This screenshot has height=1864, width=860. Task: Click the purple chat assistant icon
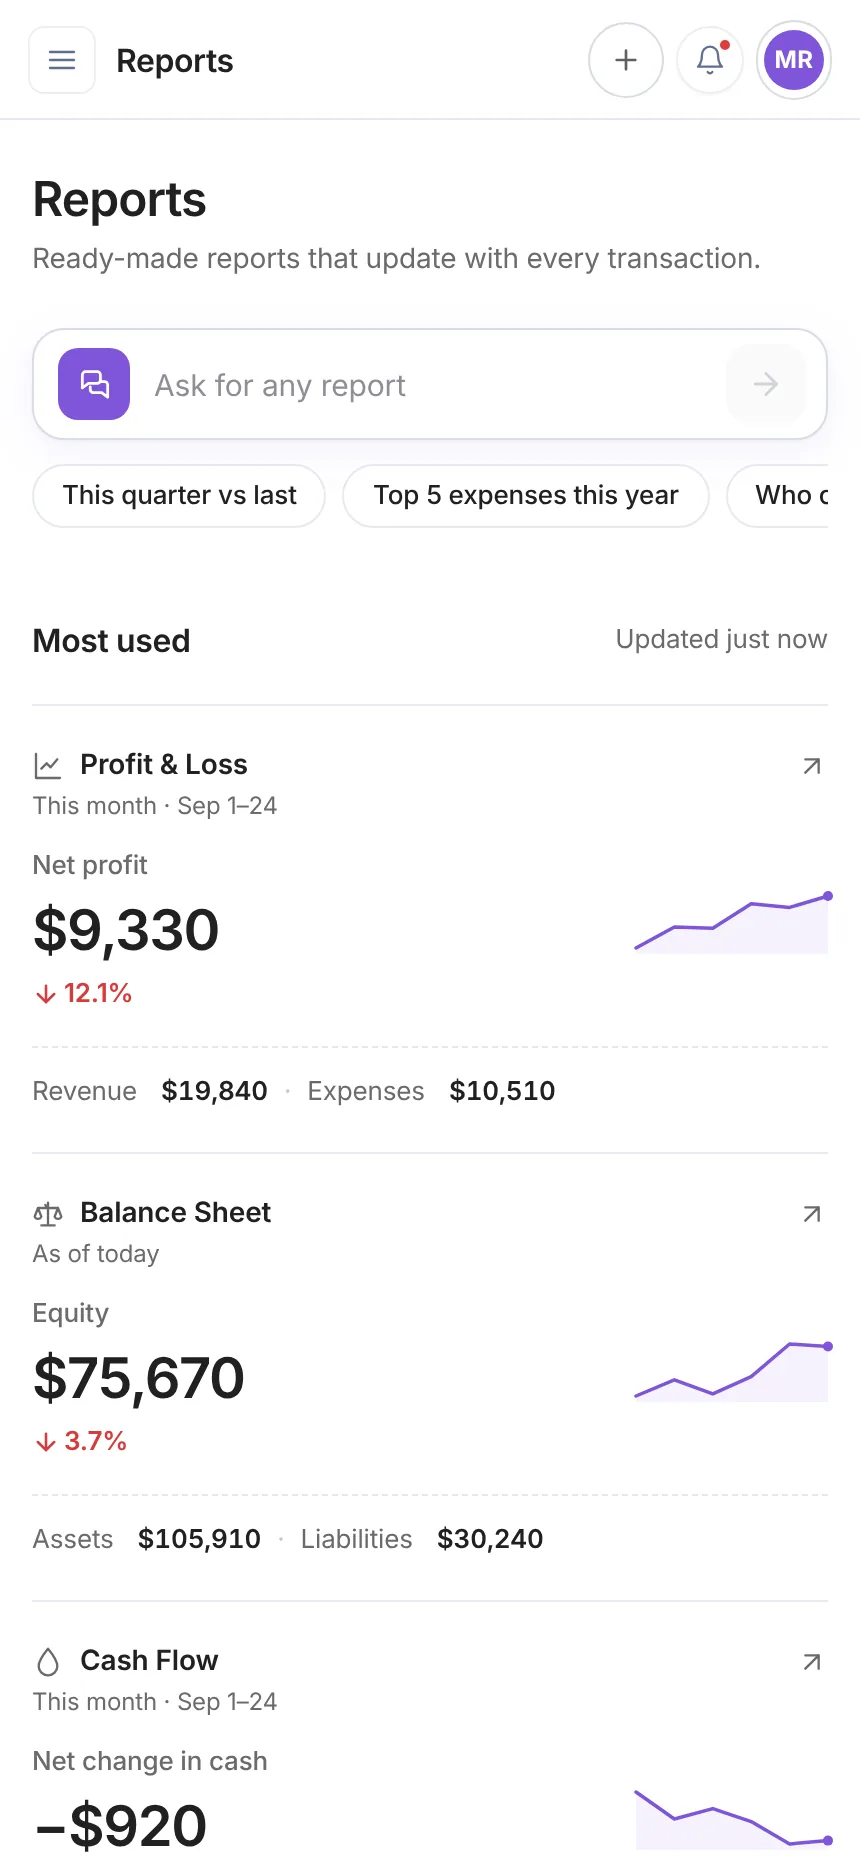(94, 384)
